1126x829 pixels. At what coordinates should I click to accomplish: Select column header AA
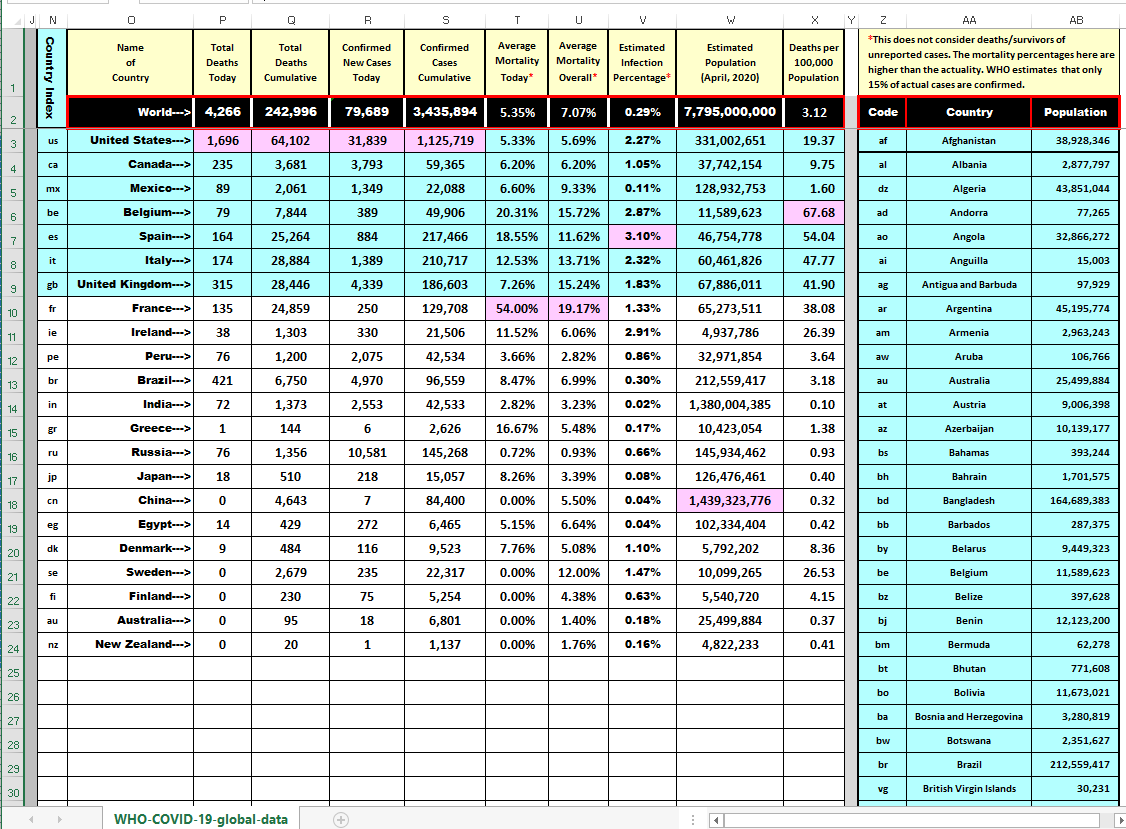pyautogui.click(x=969, y=20)
